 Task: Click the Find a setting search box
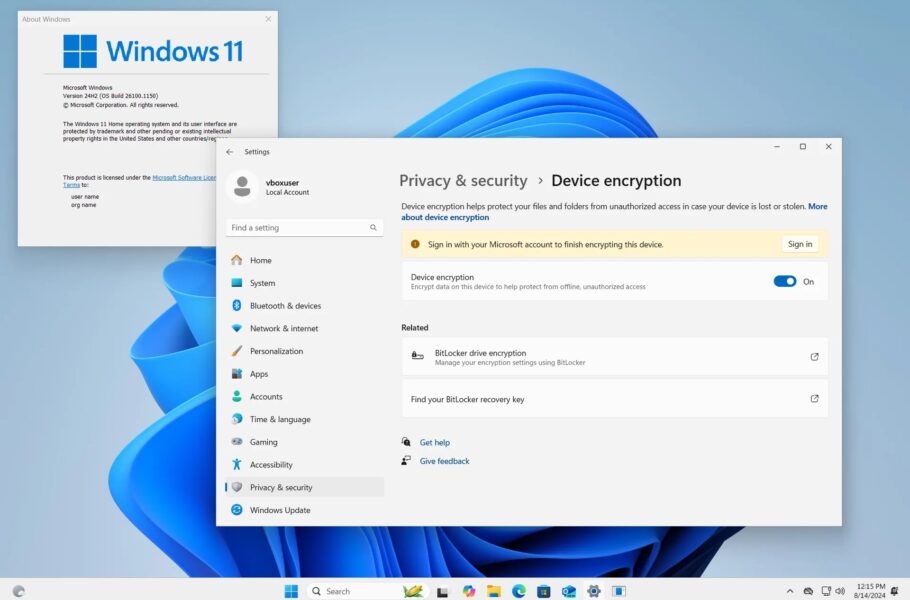coord(298,228)
